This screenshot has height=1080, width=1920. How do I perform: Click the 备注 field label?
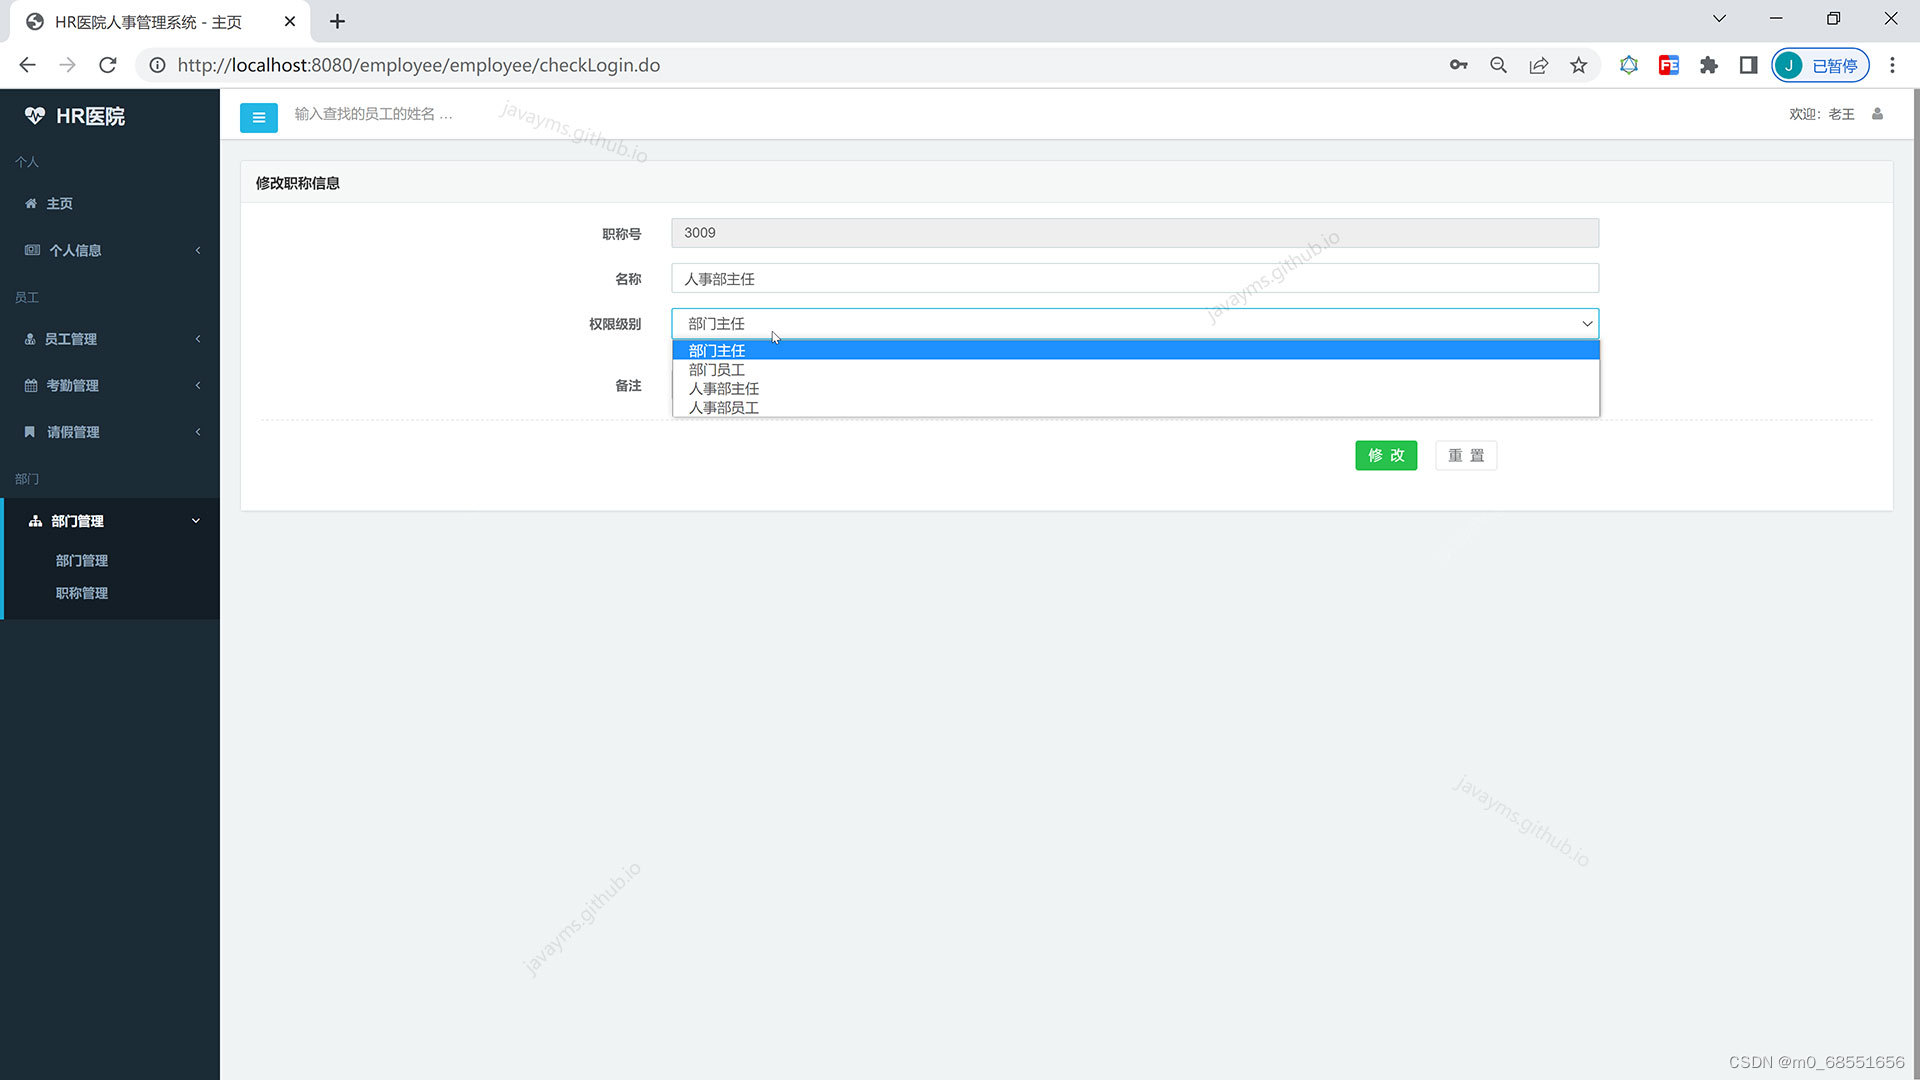628,385
